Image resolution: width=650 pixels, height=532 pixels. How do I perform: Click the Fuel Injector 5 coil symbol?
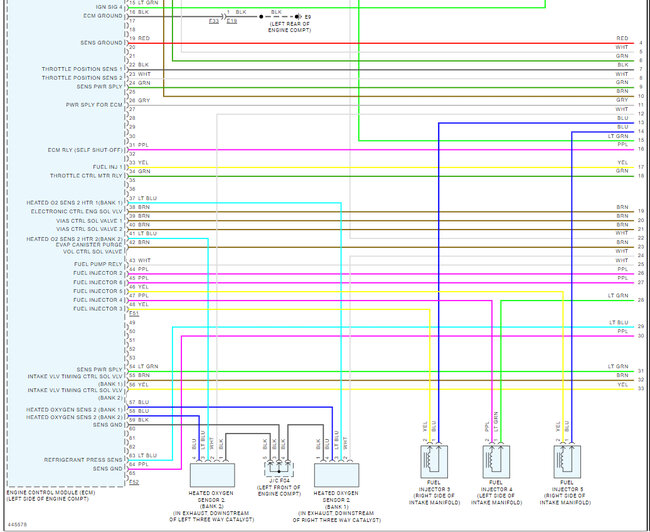click(567, 462)
